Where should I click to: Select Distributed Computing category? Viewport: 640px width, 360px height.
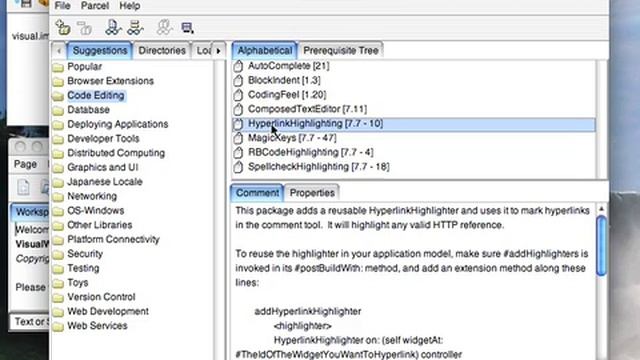(116, 153)
